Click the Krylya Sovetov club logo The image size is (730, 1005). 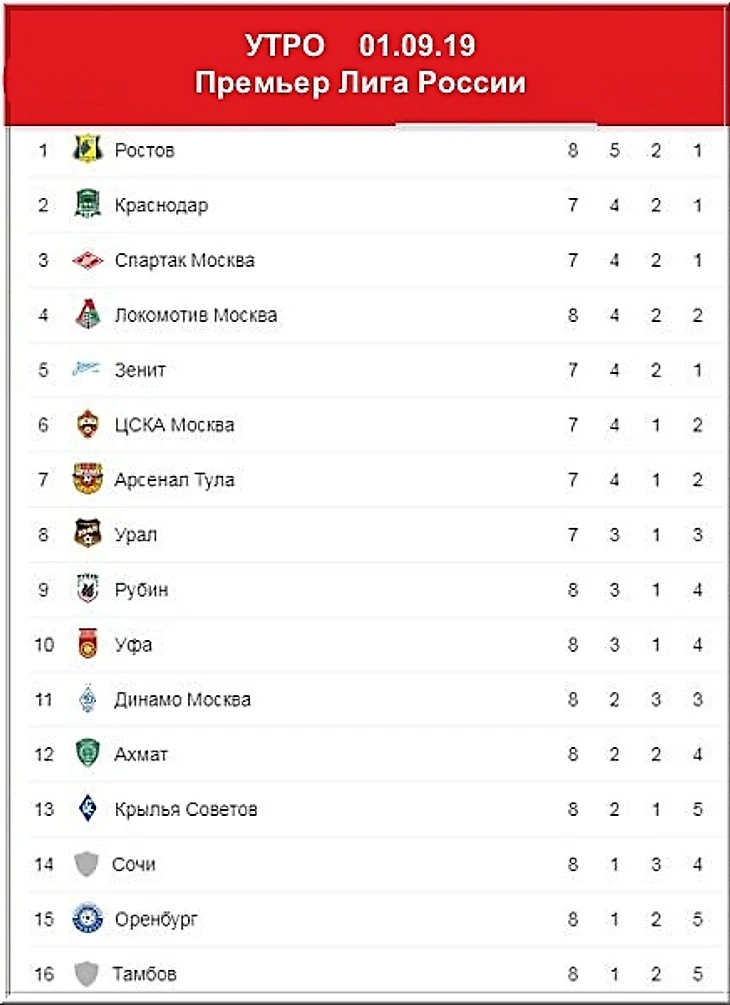(88, 809)
